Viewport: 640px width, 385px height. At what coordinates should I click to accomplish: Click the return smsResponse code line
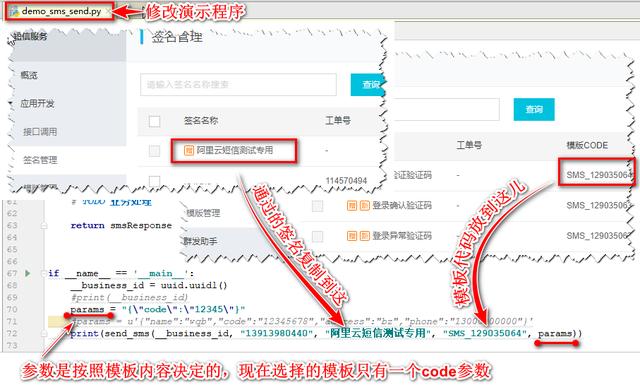click(x=121, y=225)
